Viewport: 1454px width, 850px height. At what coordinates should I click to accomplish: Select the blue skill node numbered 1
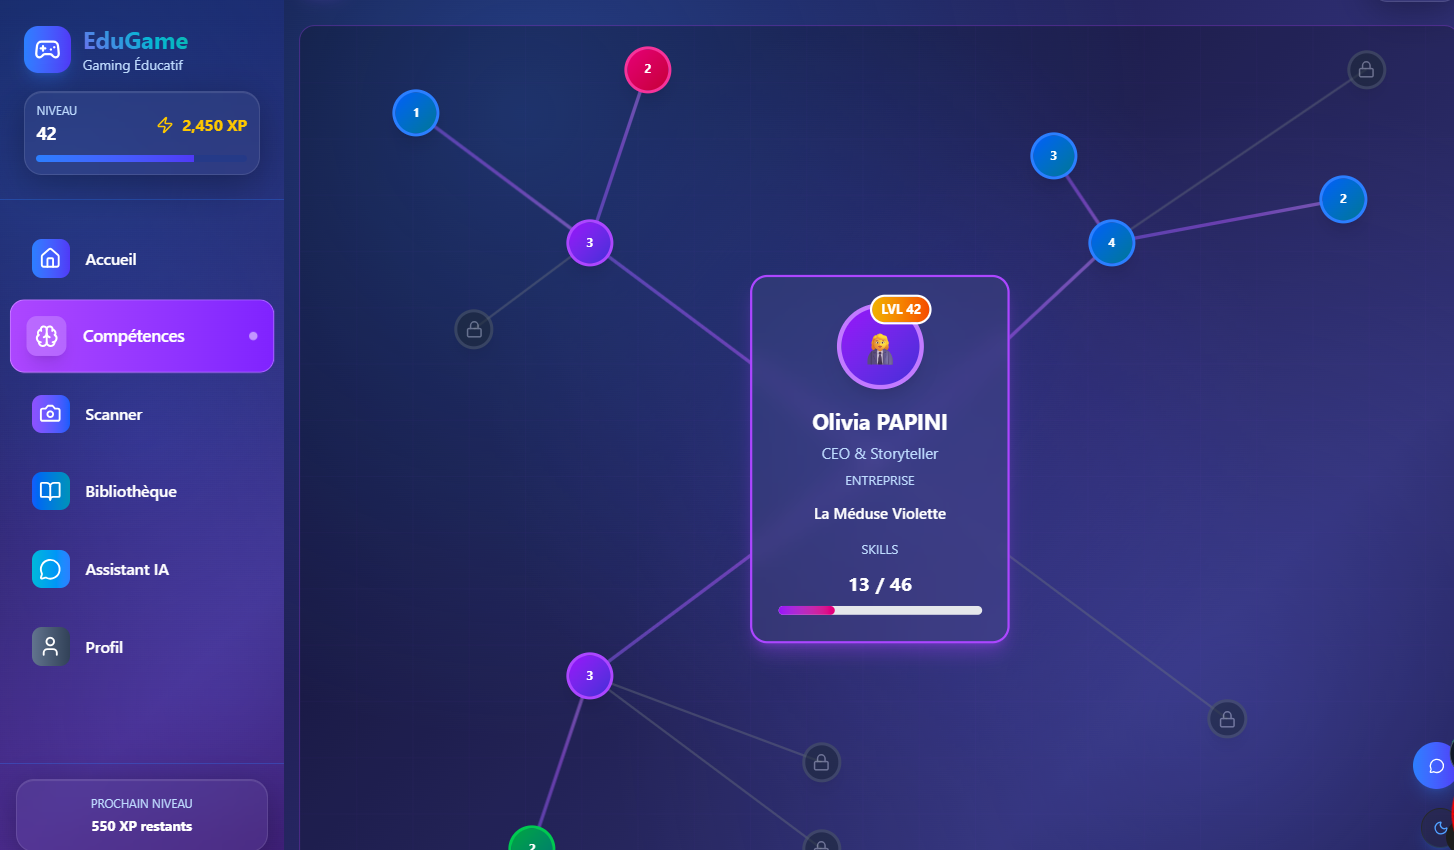[416, 113]
